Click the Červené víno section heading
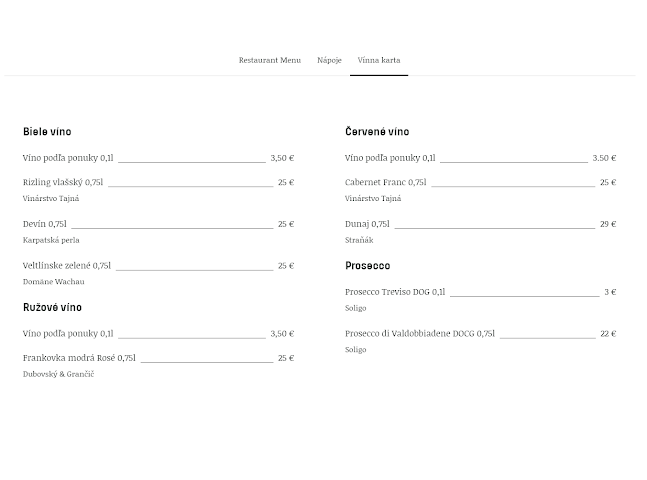Image resolution: width=647 pixels, height=480 pixels. coord(376,132)
